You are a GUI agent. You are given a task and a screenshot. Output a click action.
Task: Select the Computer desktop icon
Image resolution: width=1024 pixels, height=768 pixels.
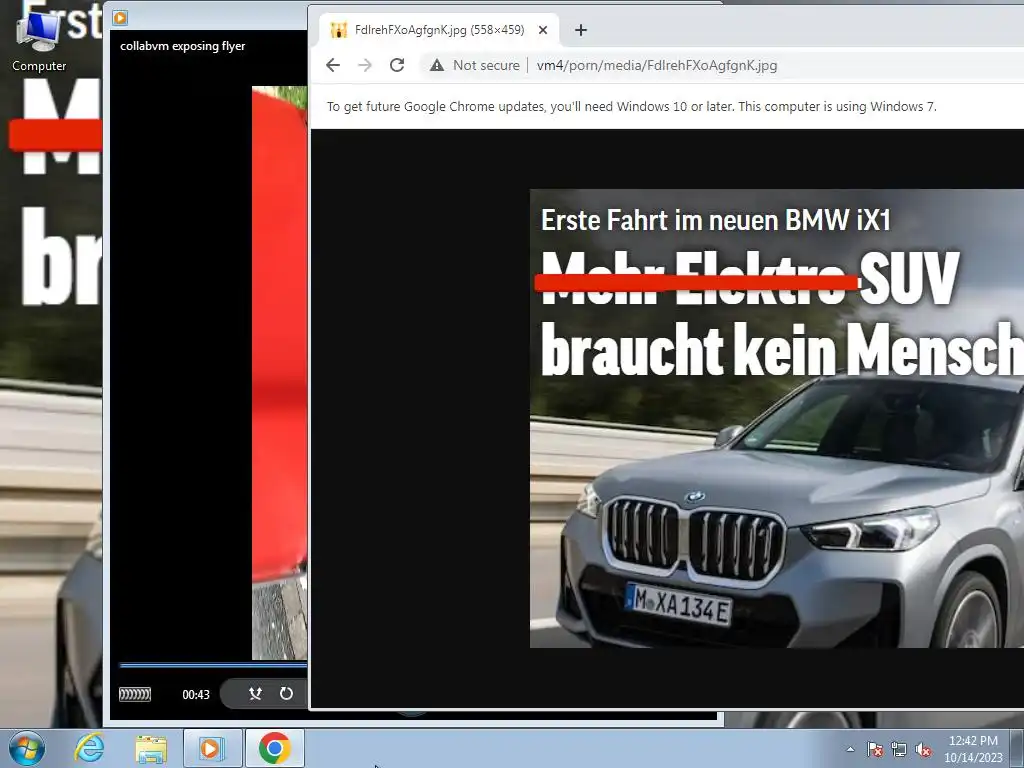coord(39,40)
